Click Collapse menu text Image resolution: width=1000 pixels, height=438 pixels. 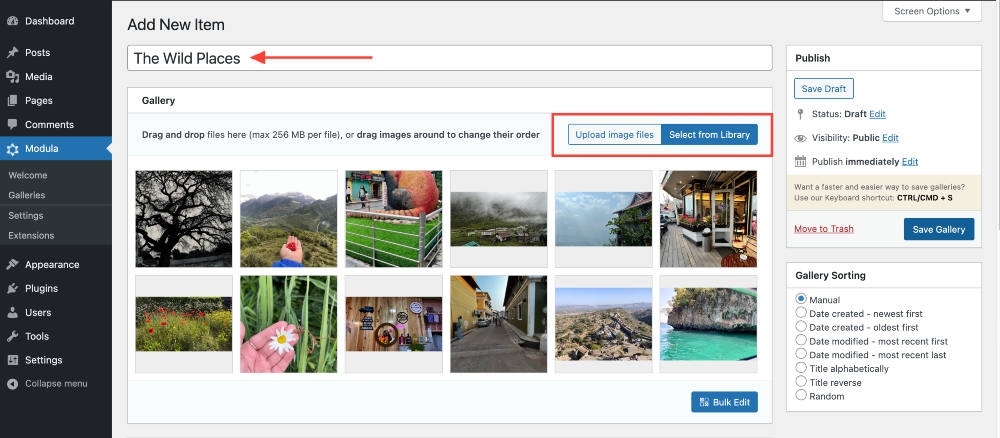click(x=56, y=384)
